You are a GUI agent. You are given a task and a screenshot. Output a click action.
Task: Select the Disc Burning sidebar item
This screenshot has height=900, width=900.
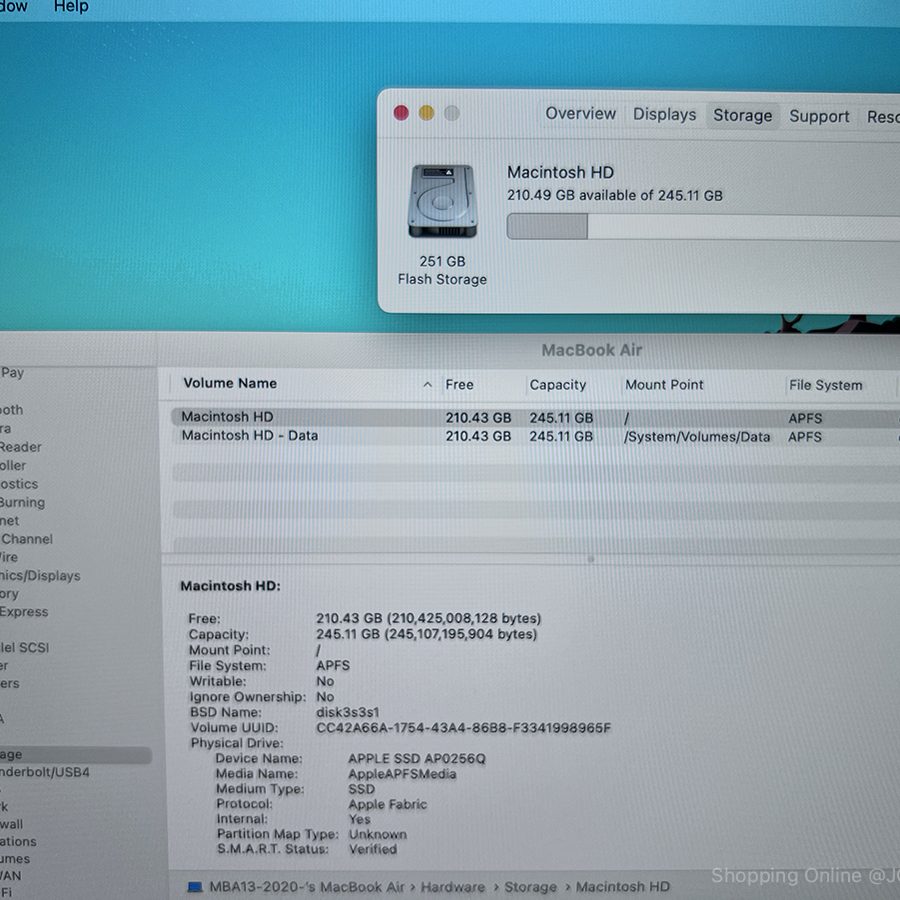22,502
